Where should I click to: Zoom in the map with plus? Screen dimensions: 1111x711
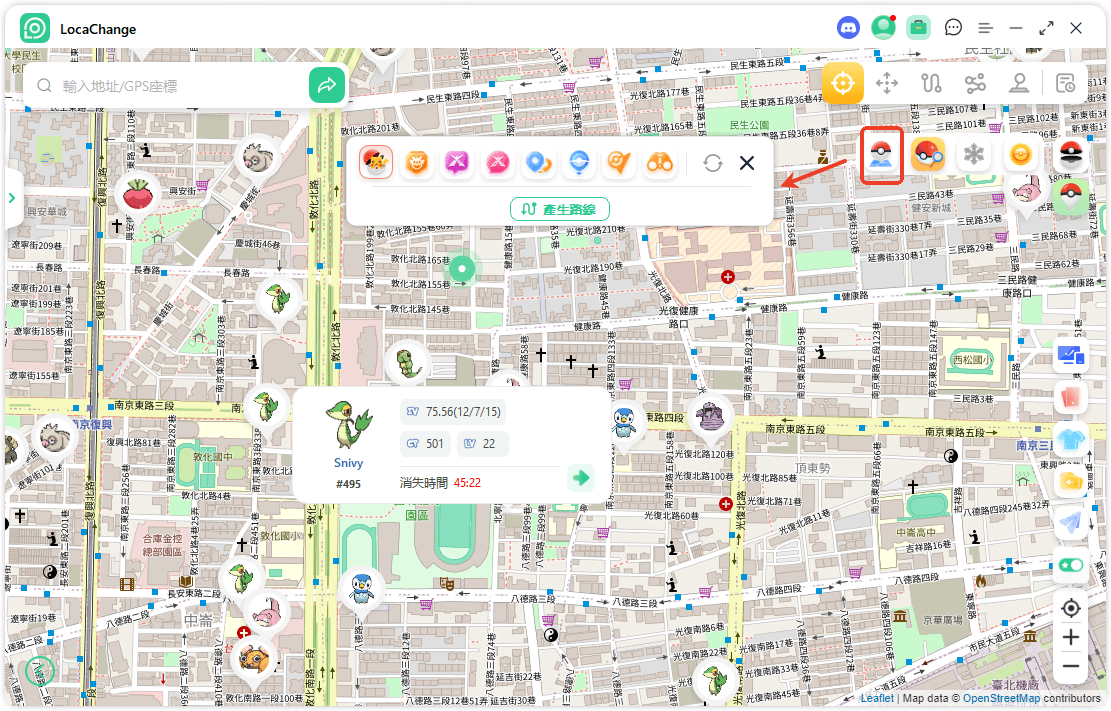coord(1071,637)
